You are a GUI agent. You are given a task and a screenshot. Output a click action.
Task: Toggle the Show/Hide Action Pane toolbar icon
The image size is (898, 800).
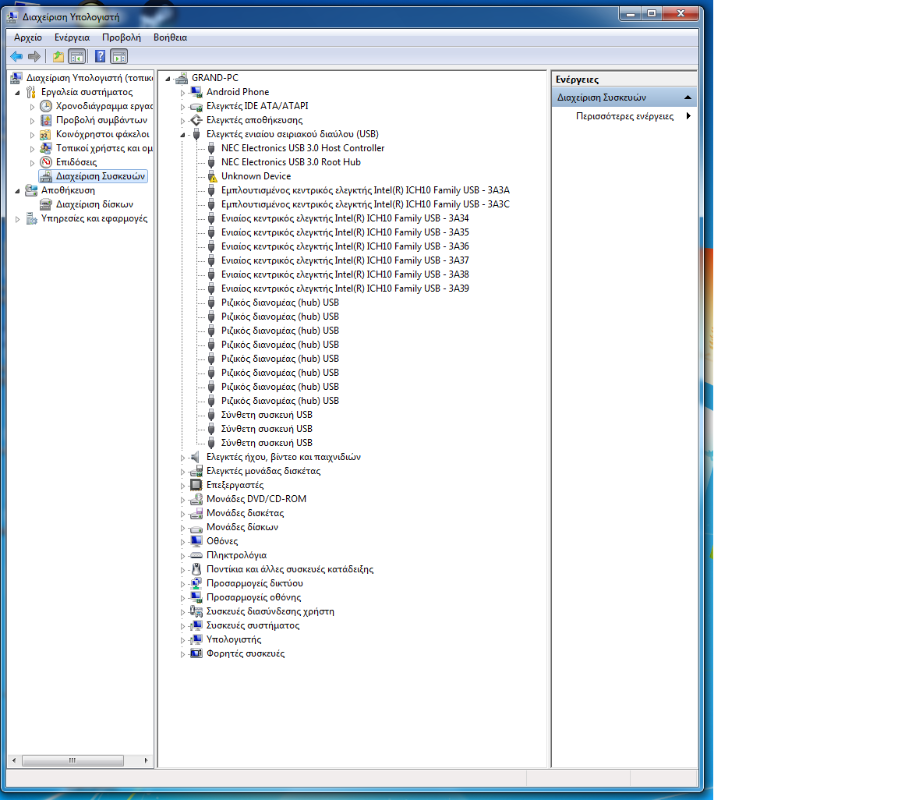coord(119,57)
